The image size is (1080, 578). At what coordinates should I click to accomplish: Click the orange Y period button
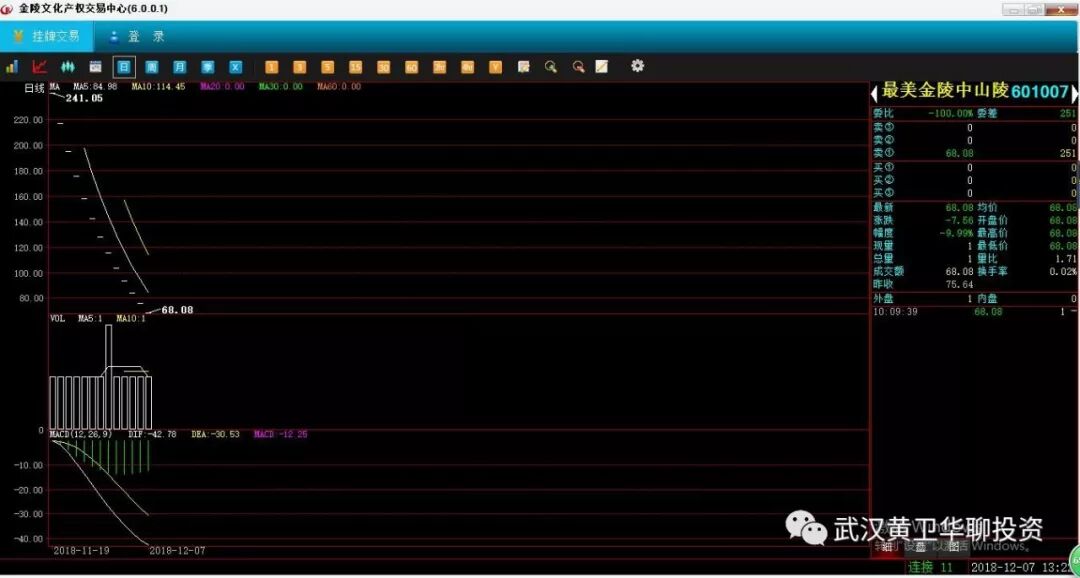tap(495, 67)
